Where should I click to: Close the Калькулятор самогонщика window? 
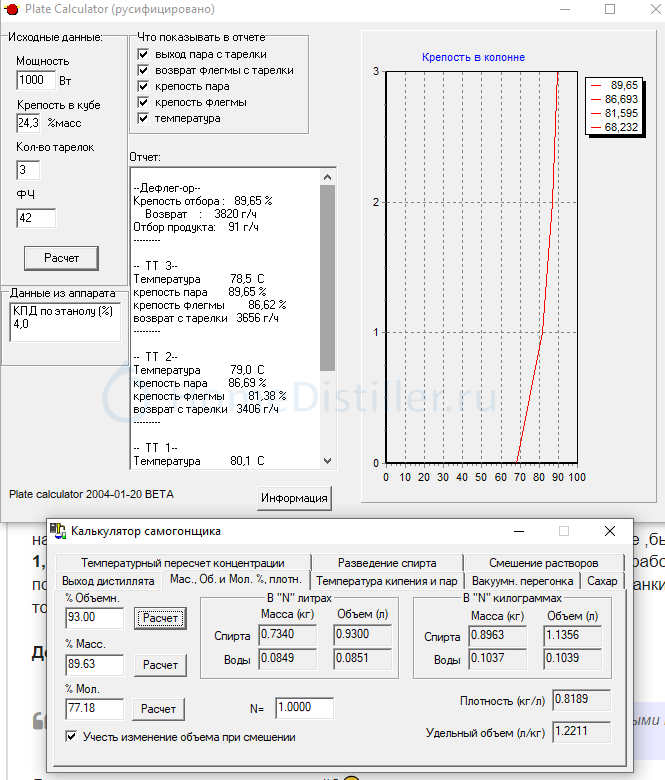[610, 531]
